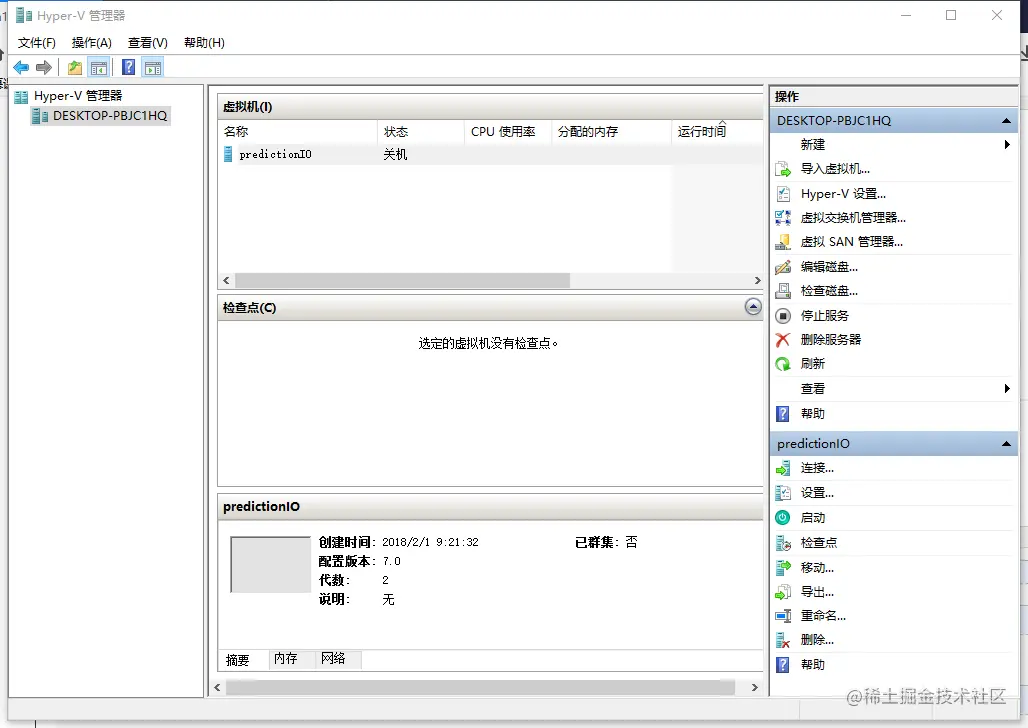Click the 连接 connect icon for predictionIO

pyautogui.click(x=783, y=468)
